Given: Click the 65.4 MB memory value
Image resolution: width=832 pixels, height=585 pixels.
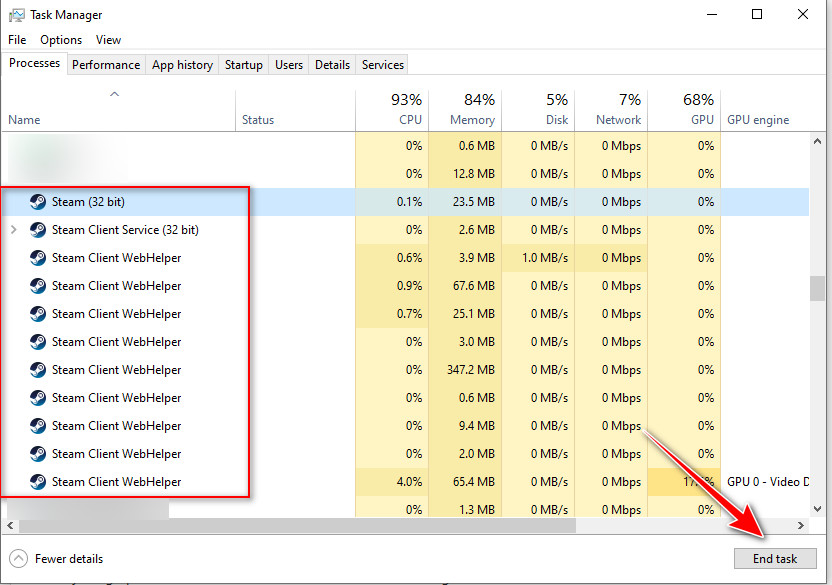Looking at the screenshot, I should 473,482.
